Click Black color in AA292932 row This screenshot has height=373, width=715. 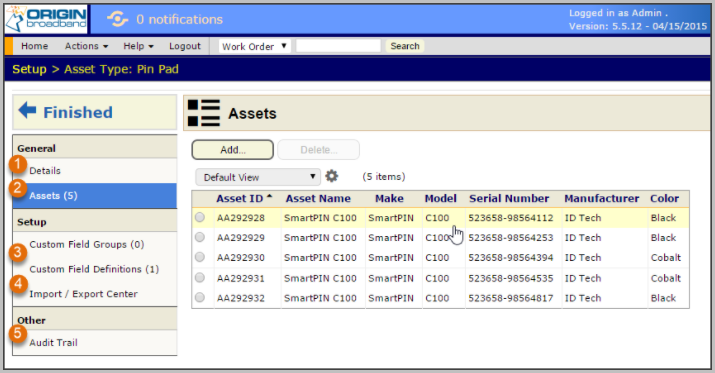[x=663, y=298]
